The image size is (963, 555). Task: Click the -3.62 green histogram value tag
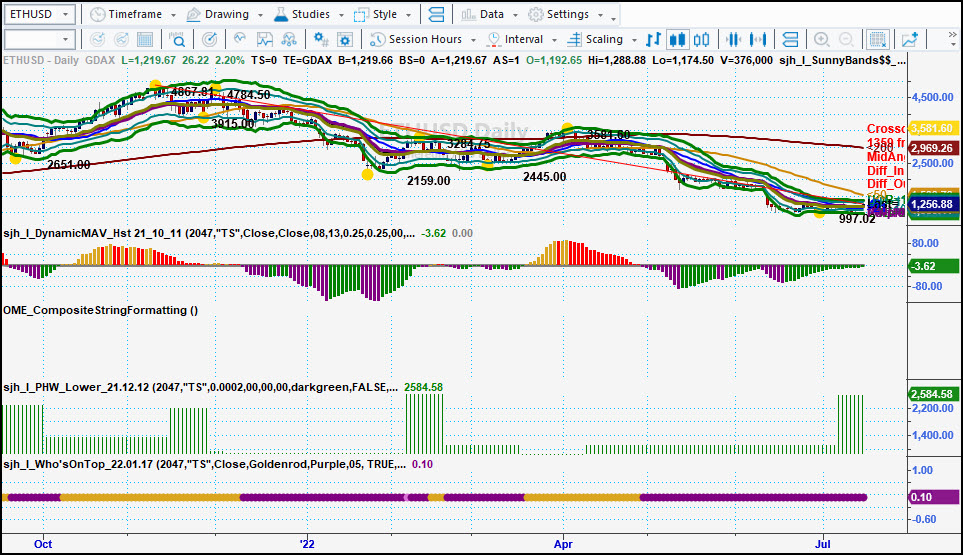(933, 266)
